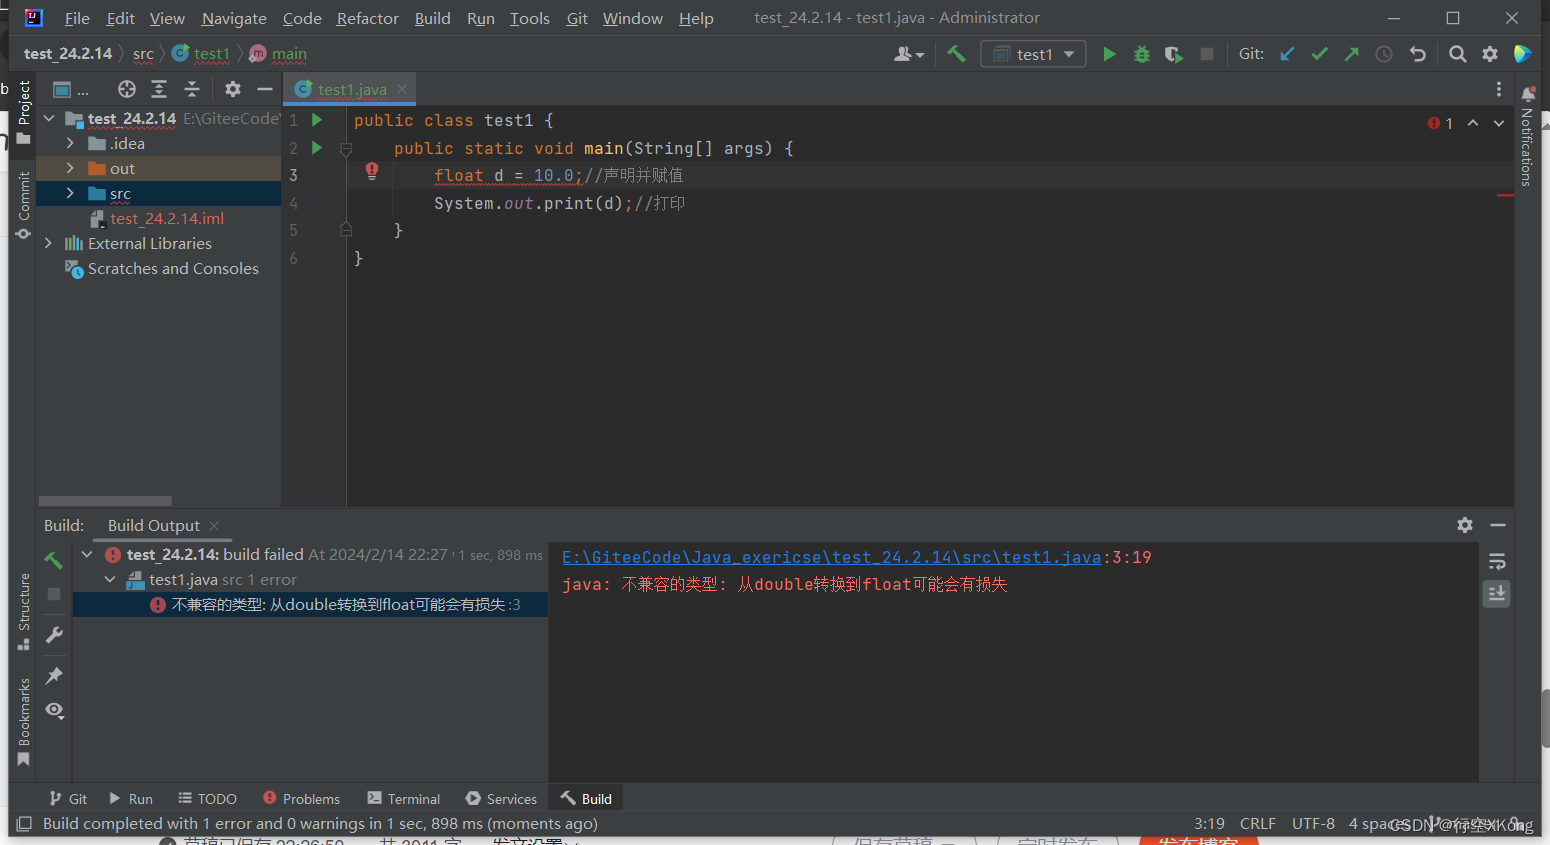Image resolution: width=1550 pixels, height=845 pixels.
Task: Start the debugger
Action: click(1141, 53)
